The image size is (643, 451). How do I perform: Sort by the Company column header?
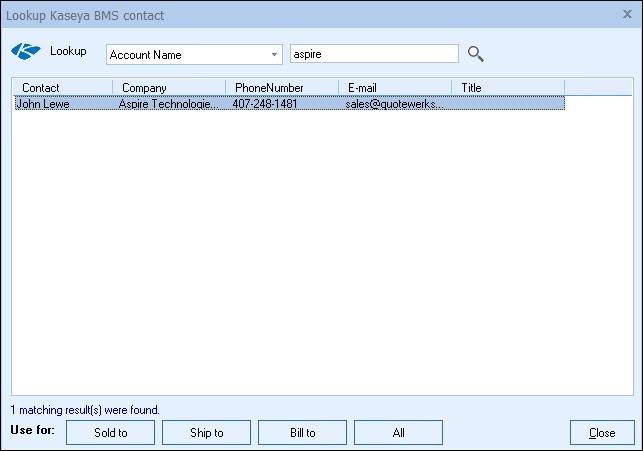pyautogui.click(x=169, y=88)
